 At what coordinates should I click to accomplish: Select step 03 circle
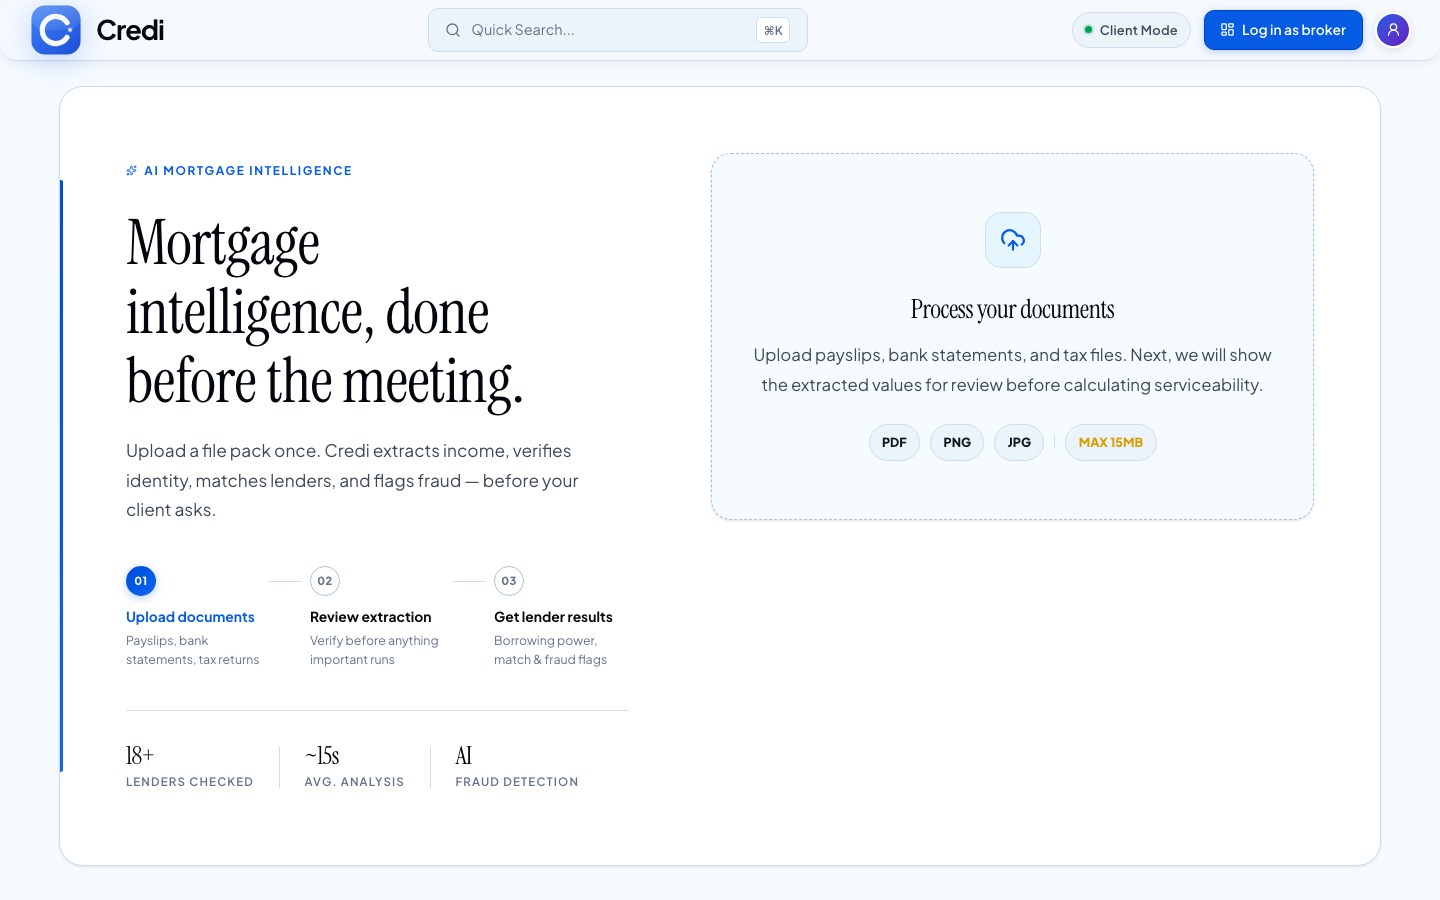coord(509,581)
